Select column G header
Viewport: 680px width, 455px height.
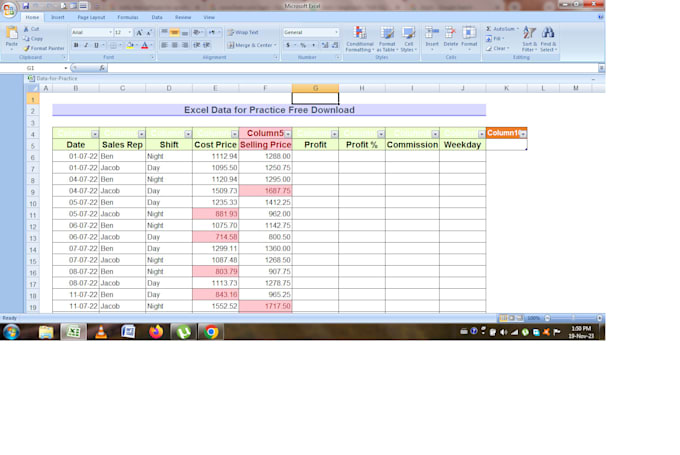[315, 88]
